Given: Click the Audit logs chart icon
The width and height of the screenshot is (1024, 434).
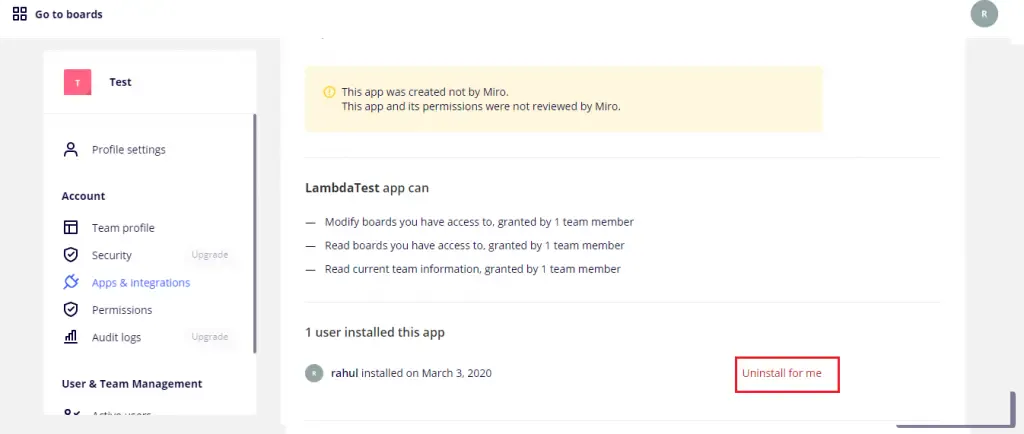Looking at the screenshot, I should point(70,337).
